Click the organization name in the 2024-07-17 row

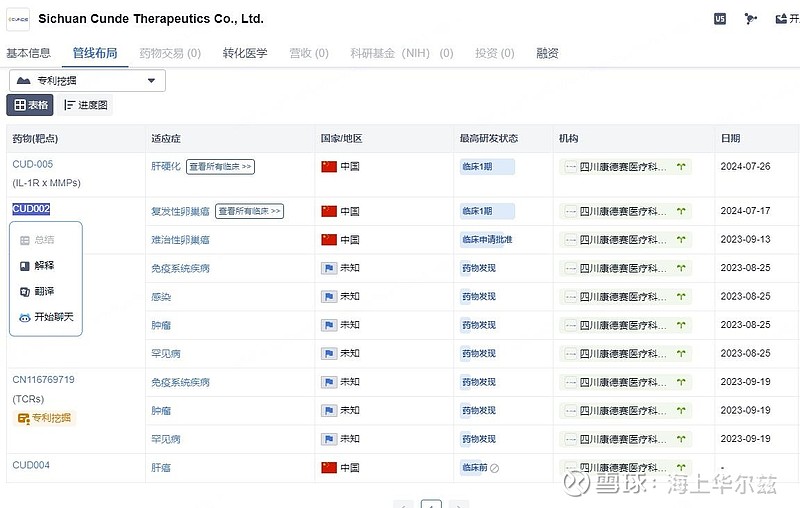point(623,211)
